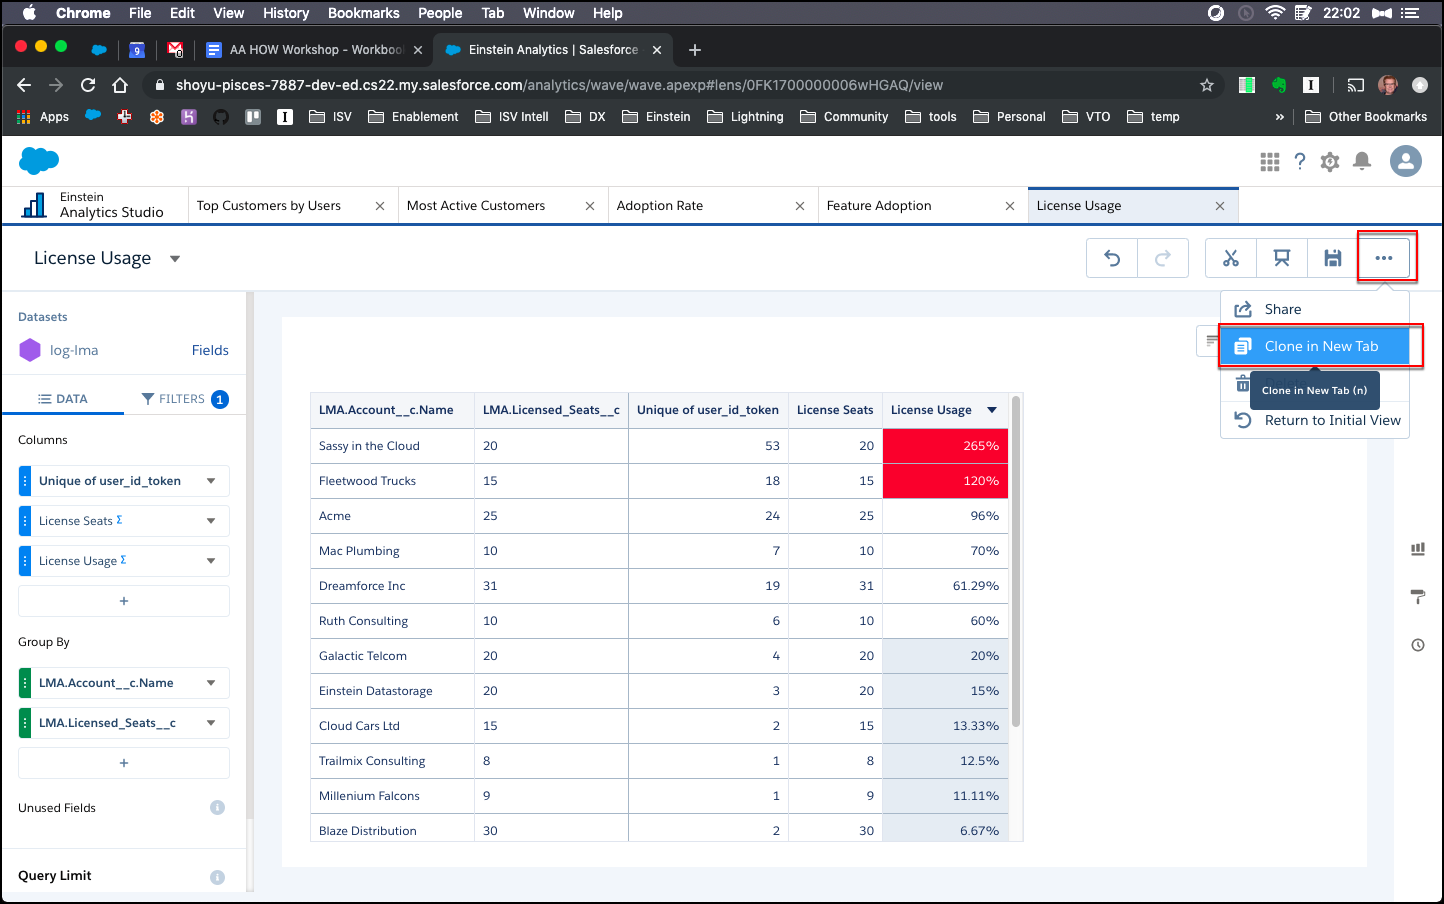Switch to the Feature Adoption tab
The image size is (1444, 904).
879,206
